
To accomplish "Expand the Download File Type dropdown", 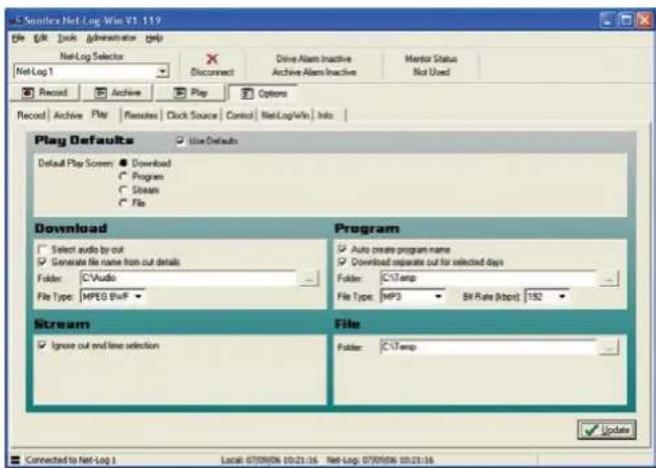I will click(x=139, y=297).
